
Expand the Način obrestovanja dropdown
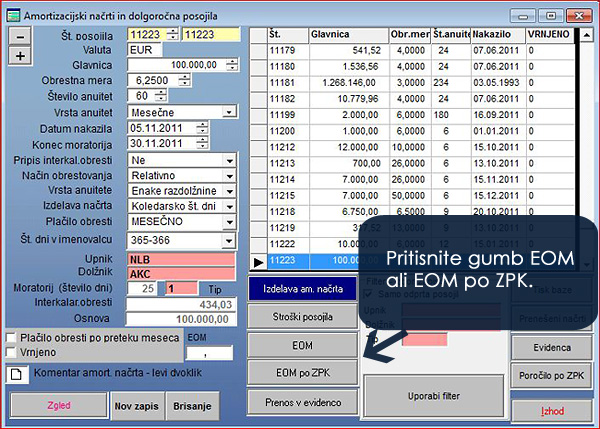[x=230, y=175]
